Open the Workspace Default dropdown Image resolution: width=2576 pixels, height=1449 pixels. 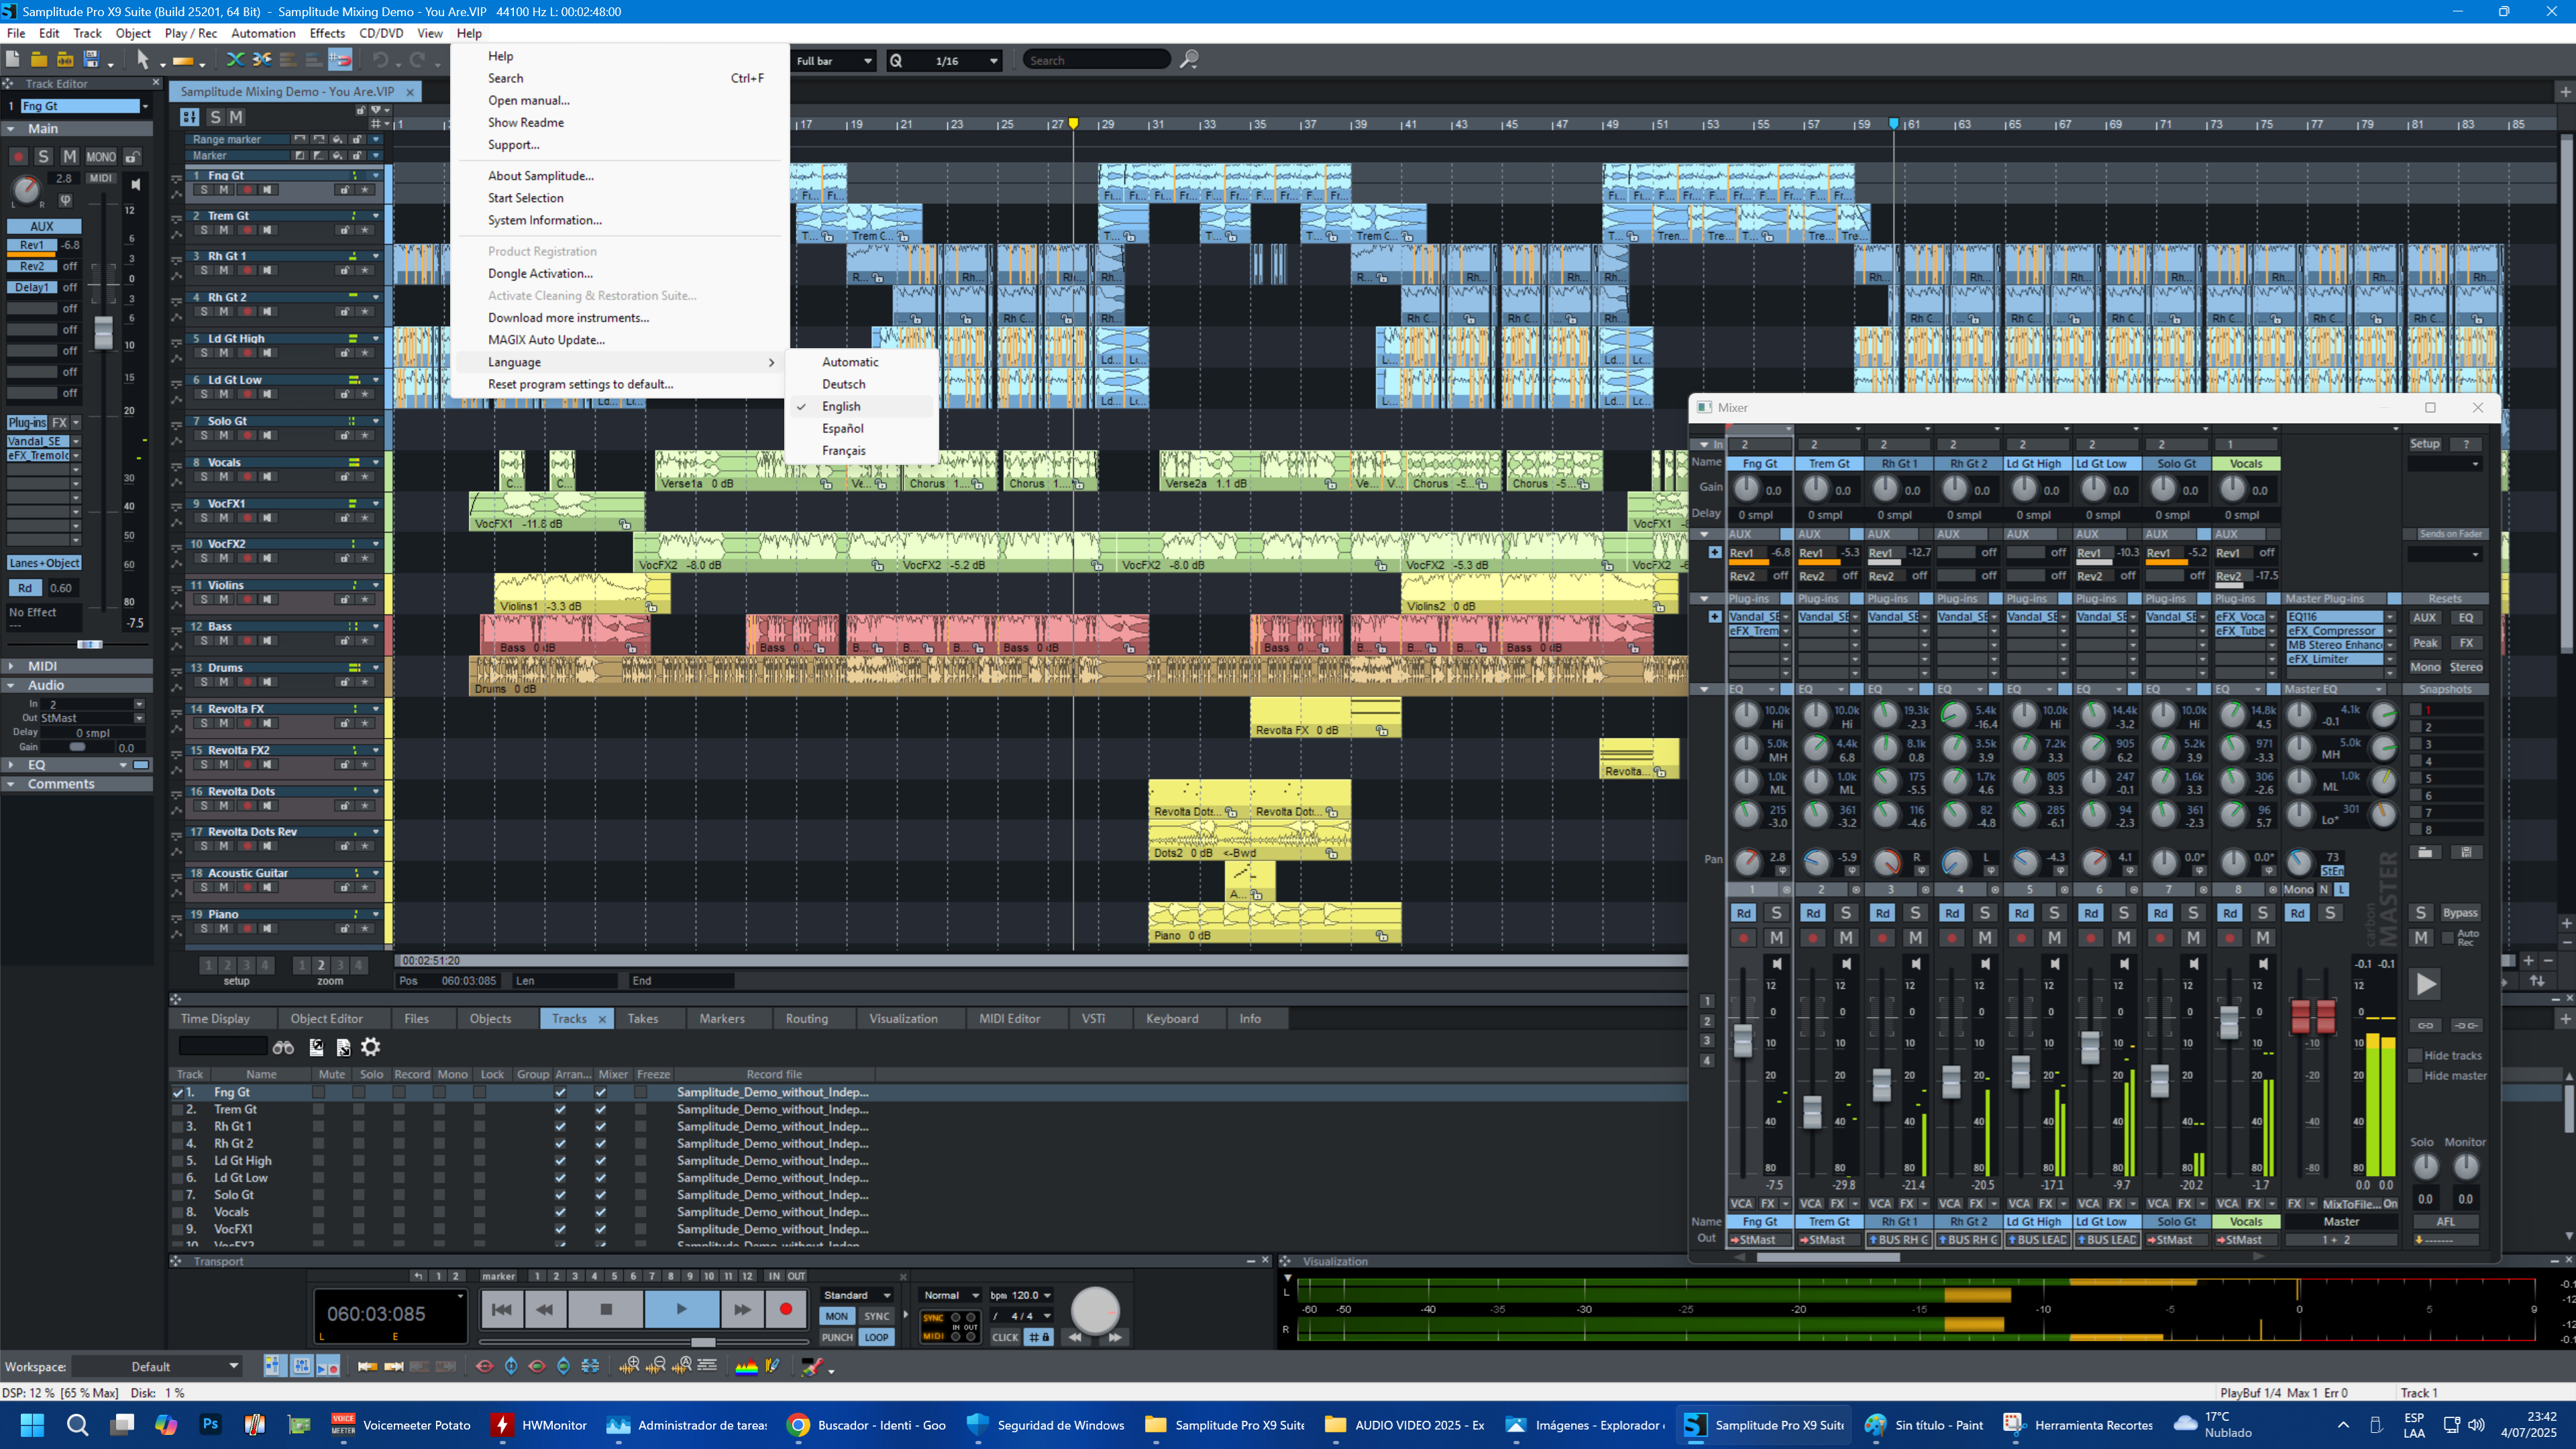point(157,1367)
